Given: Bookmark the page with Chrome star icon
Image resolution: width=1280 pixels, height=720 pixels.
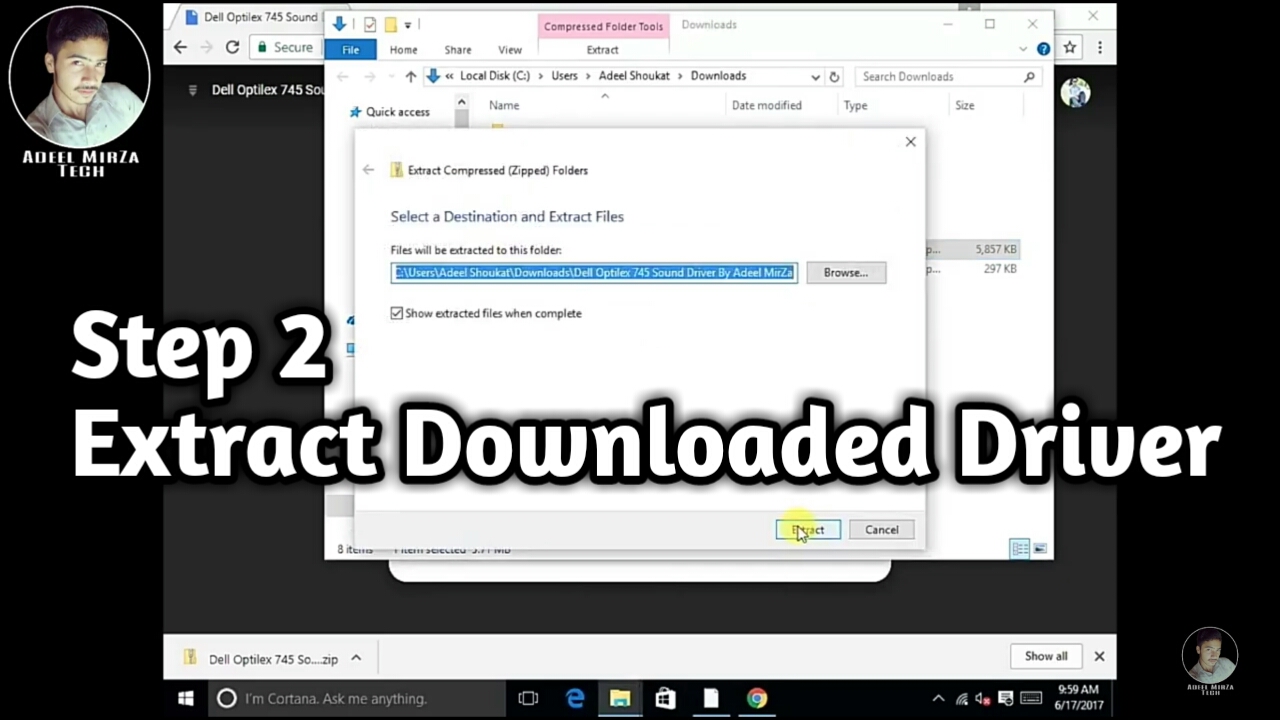Looking at the screenshot, I should [1069, 47].
